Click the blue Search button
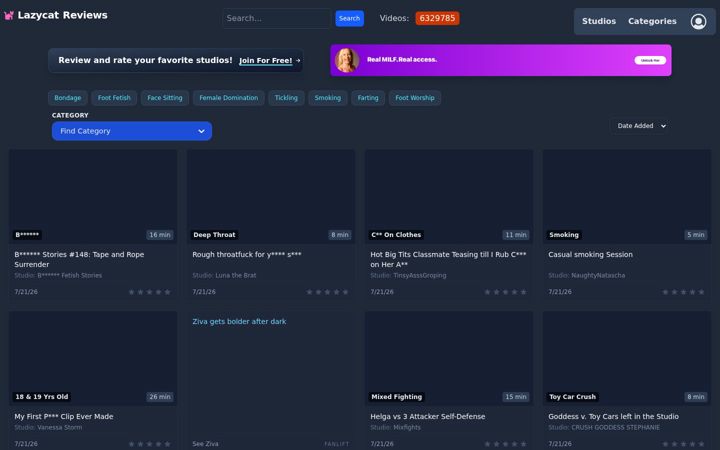Screen dimensions: 720x450 click(x=349, y=18)
